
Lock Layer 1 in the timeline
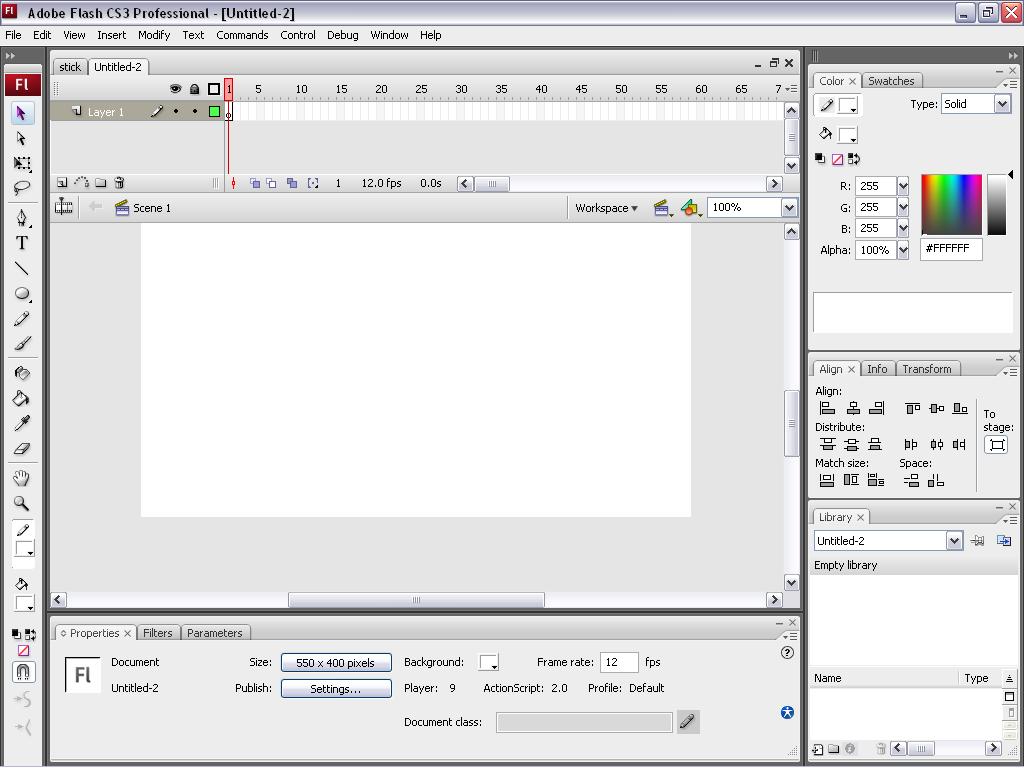[x=193, y=111]
